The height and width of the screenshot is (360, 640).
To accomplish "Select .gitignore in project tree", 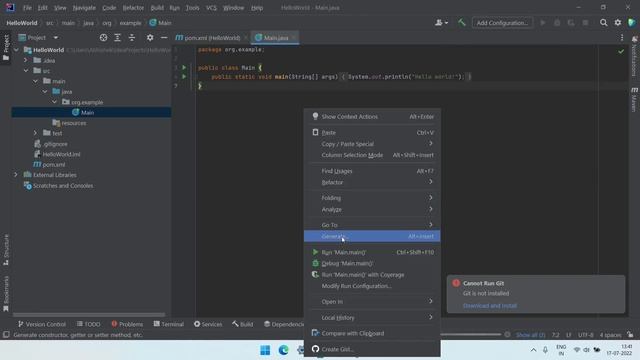I will point(55,144).
